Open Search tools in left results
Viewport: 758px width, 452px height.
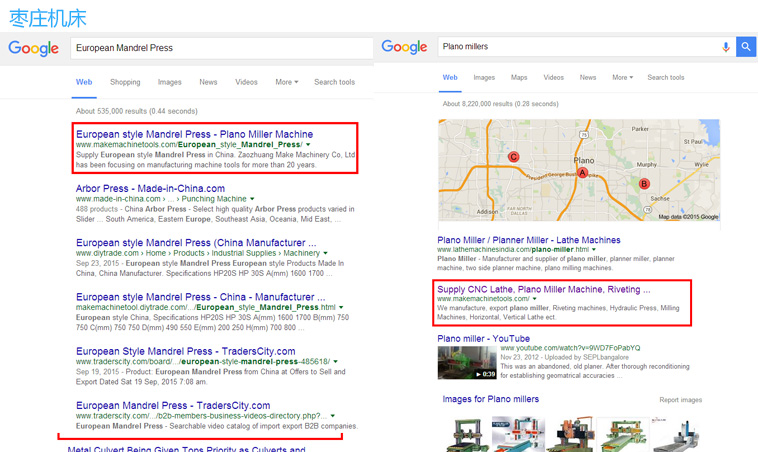coord(335,82)
